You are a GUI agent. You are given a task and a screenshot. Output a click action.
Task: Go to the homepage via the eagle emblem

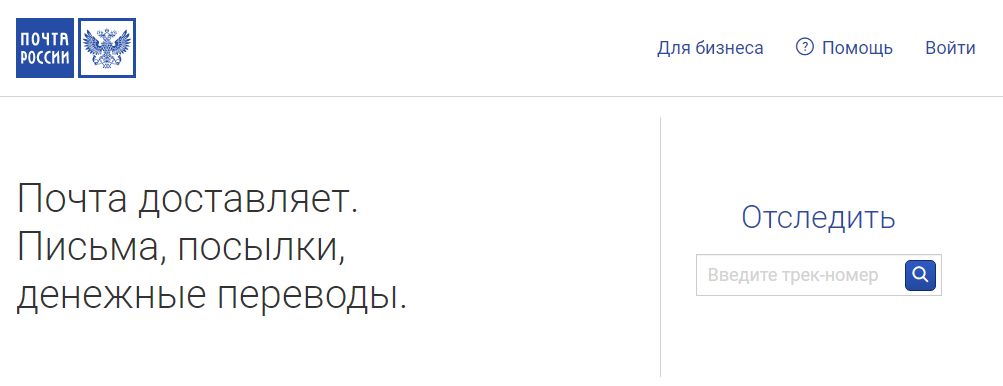tap(107, 48)
